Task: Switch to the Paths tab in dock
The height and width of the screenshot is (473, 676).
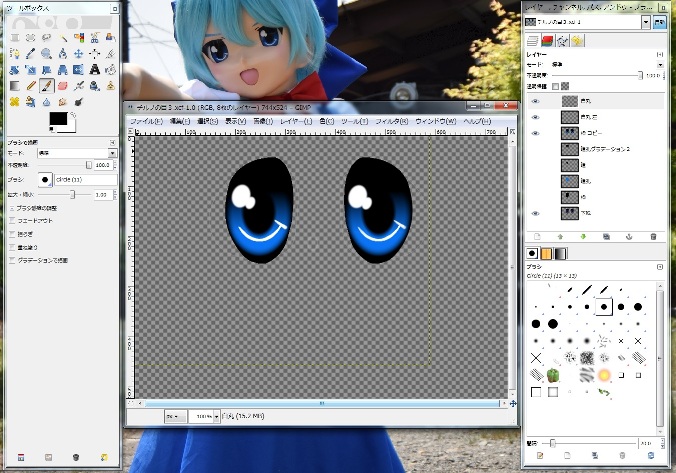Action: [x=563, y=41]
